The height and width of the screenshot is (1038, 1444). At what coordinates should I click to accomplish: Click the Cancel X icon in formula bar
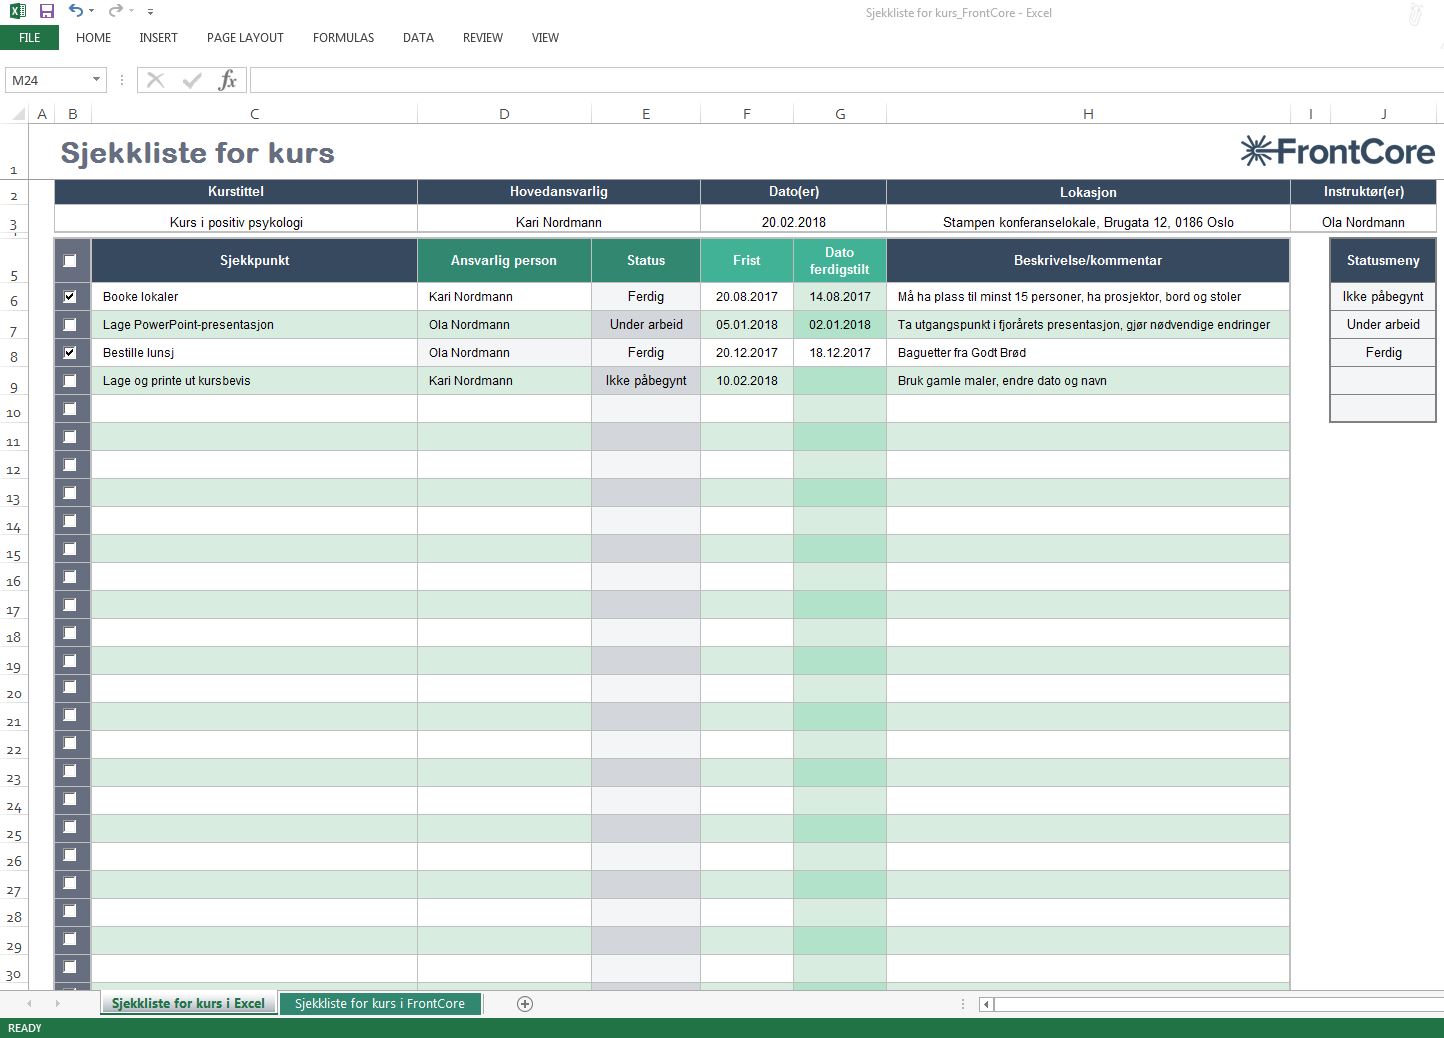click(155, 80)
